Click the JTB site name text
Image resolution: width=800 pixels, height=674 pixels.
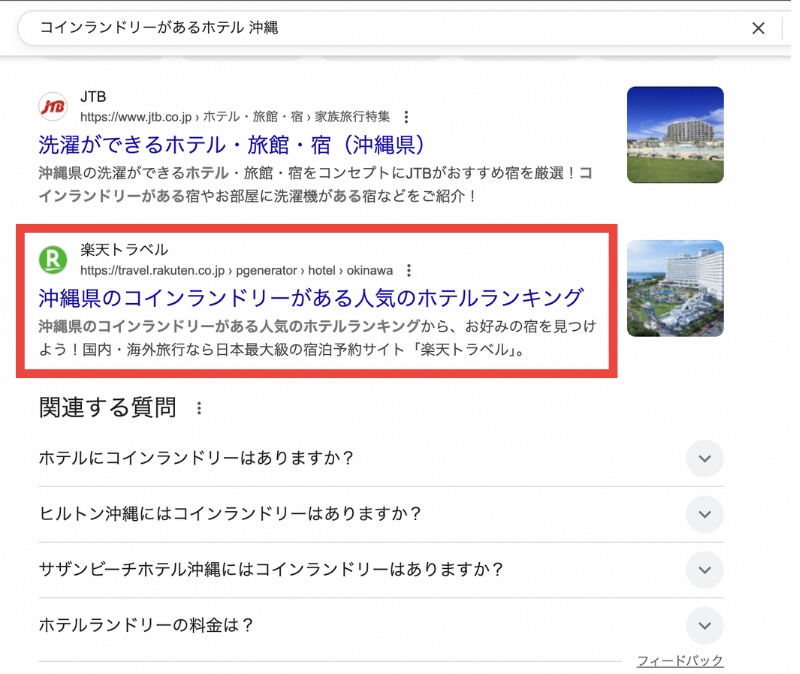tap(93, 97)
